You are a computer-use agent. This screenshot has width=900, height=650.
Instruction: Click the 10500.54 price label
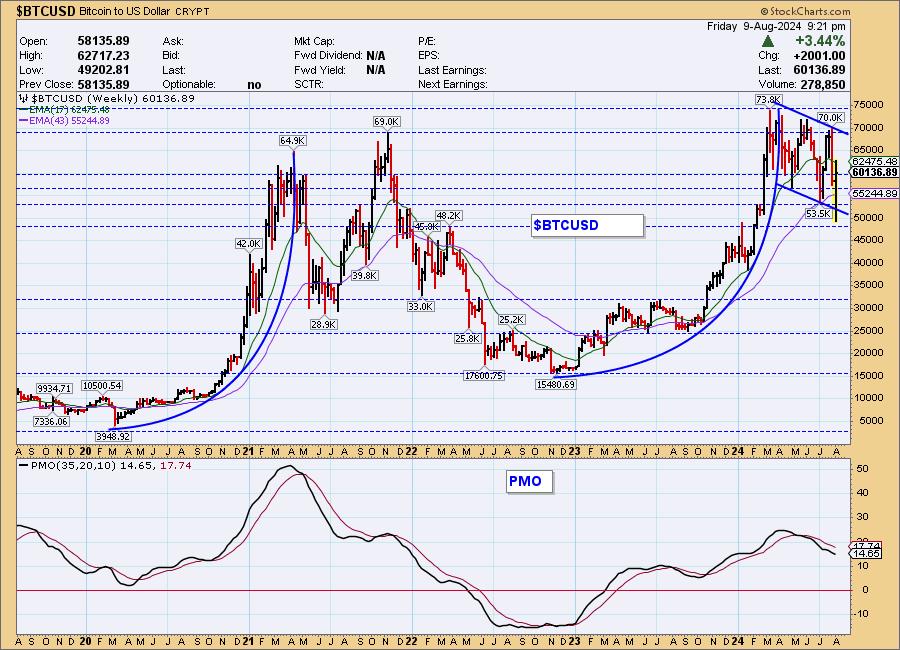click(102, 385)
